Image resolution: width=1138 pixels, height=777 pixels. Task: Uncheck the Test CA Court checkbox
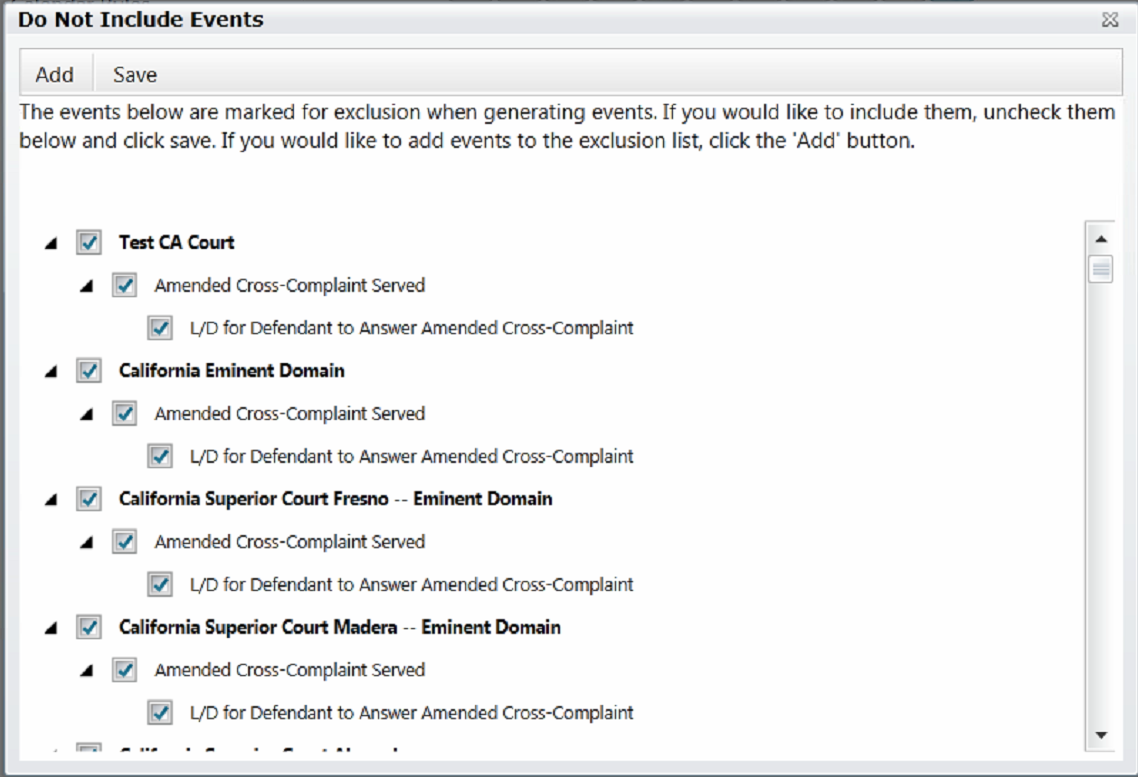[x=89, y=242]
